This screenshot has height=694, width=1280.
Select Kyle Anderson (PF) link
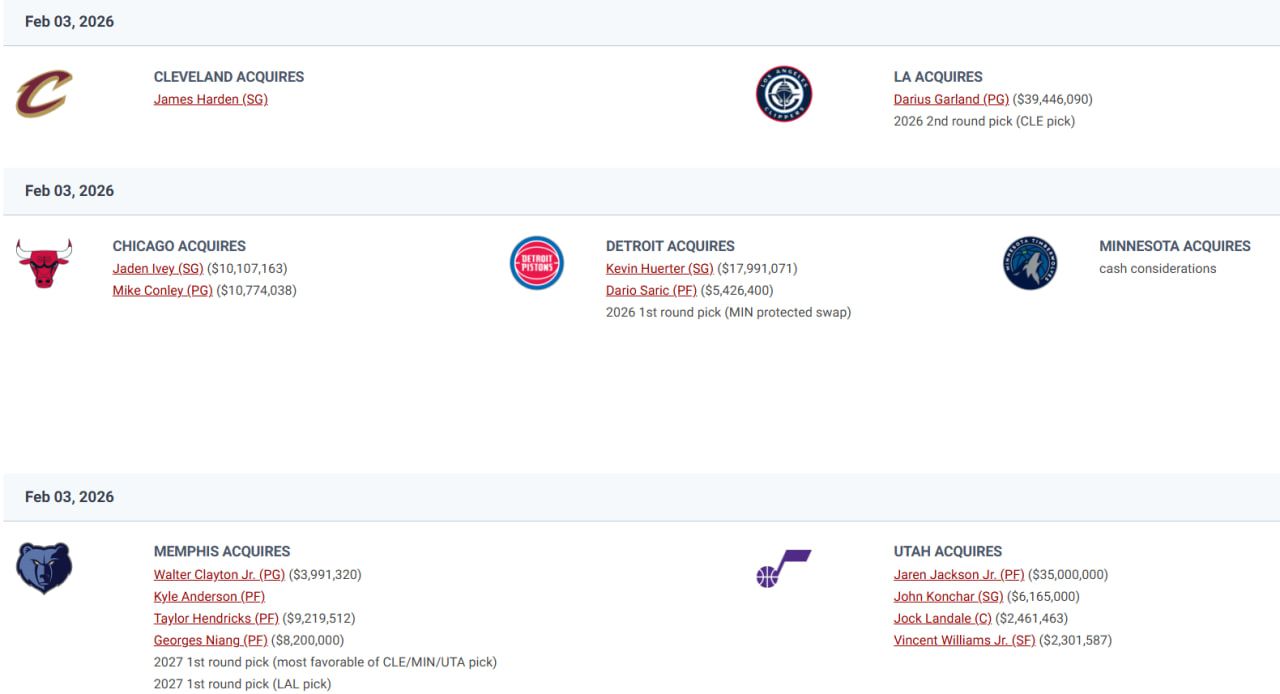coord(209,596)
